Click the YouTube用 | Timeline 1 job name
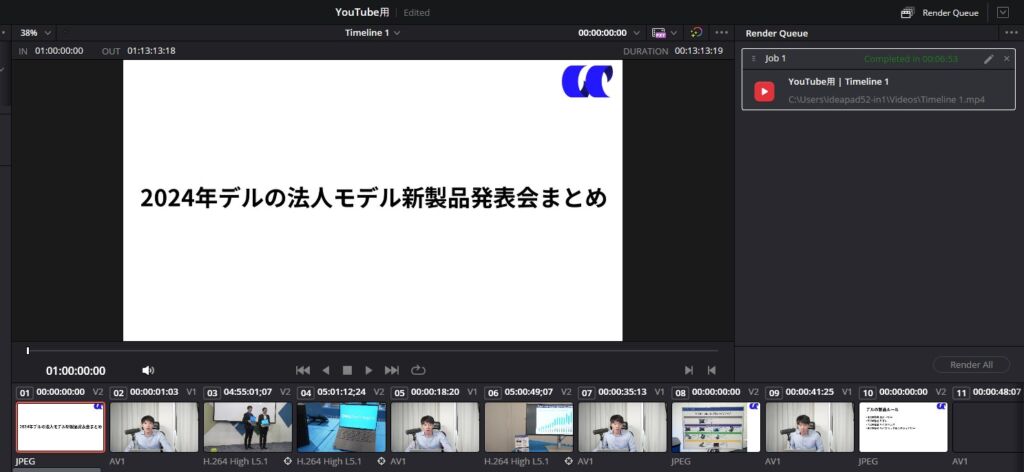1024x472 pixels. (x=838, y=82)
